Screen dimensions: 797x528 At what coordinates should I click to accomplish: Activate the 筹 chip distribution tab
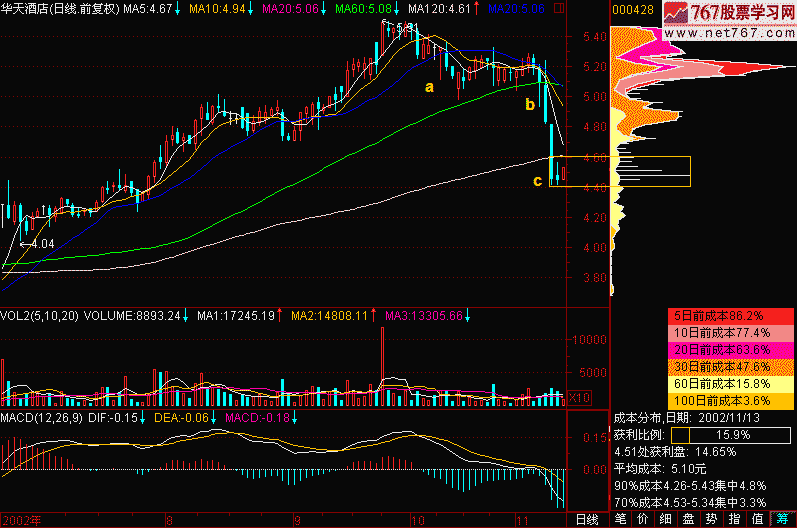[x=781, y=519]
